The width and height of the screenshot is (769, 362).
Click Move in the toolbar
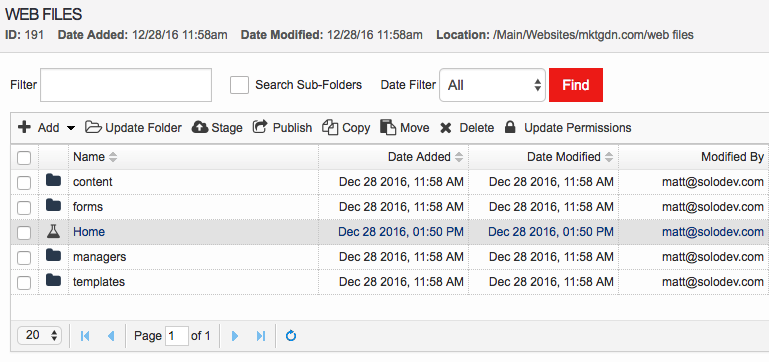pyautogui.click(x=405, y=128)
